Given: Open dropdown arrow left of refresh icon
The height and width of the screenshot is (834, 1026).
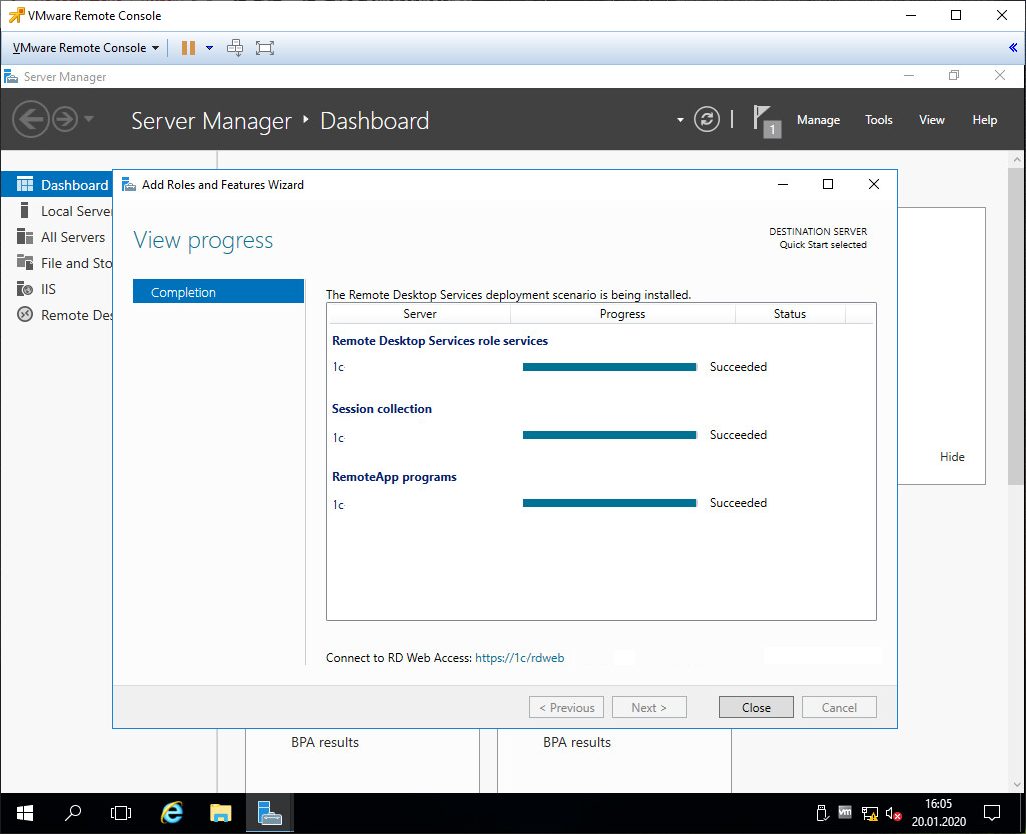Looking at the screenshot, I should pyautogui.click(x=680, y=120).
